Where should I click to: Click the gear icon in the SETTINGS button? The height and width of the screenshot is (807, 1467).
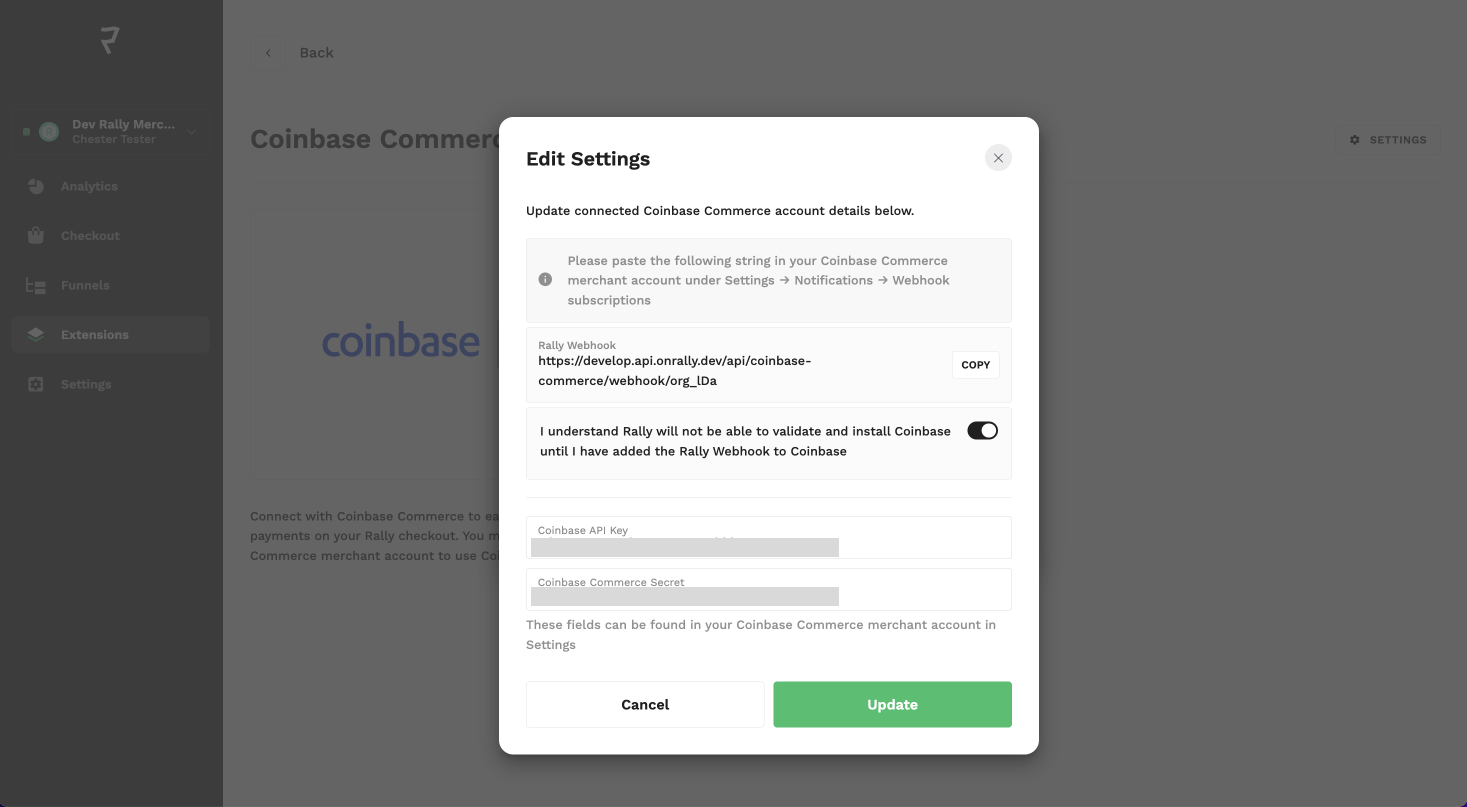1356,139
